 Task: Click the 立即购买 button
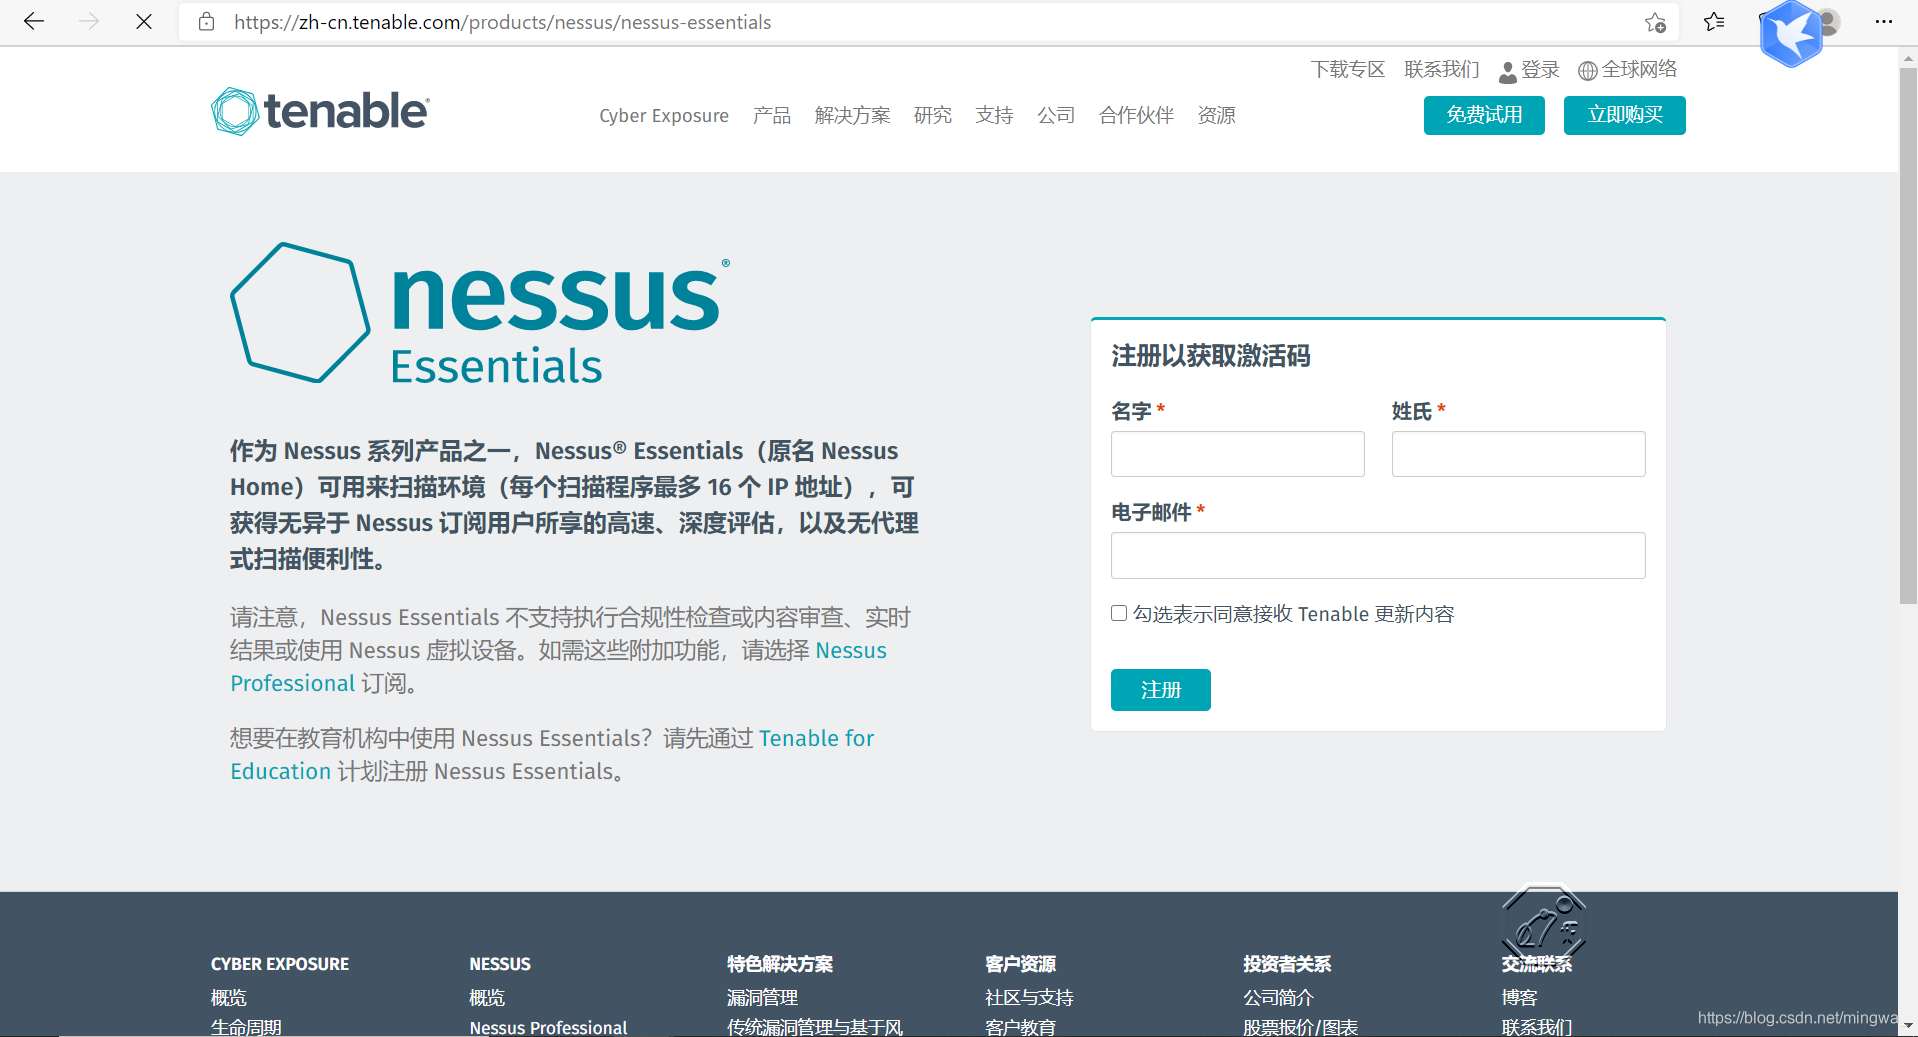(1625, 115)
